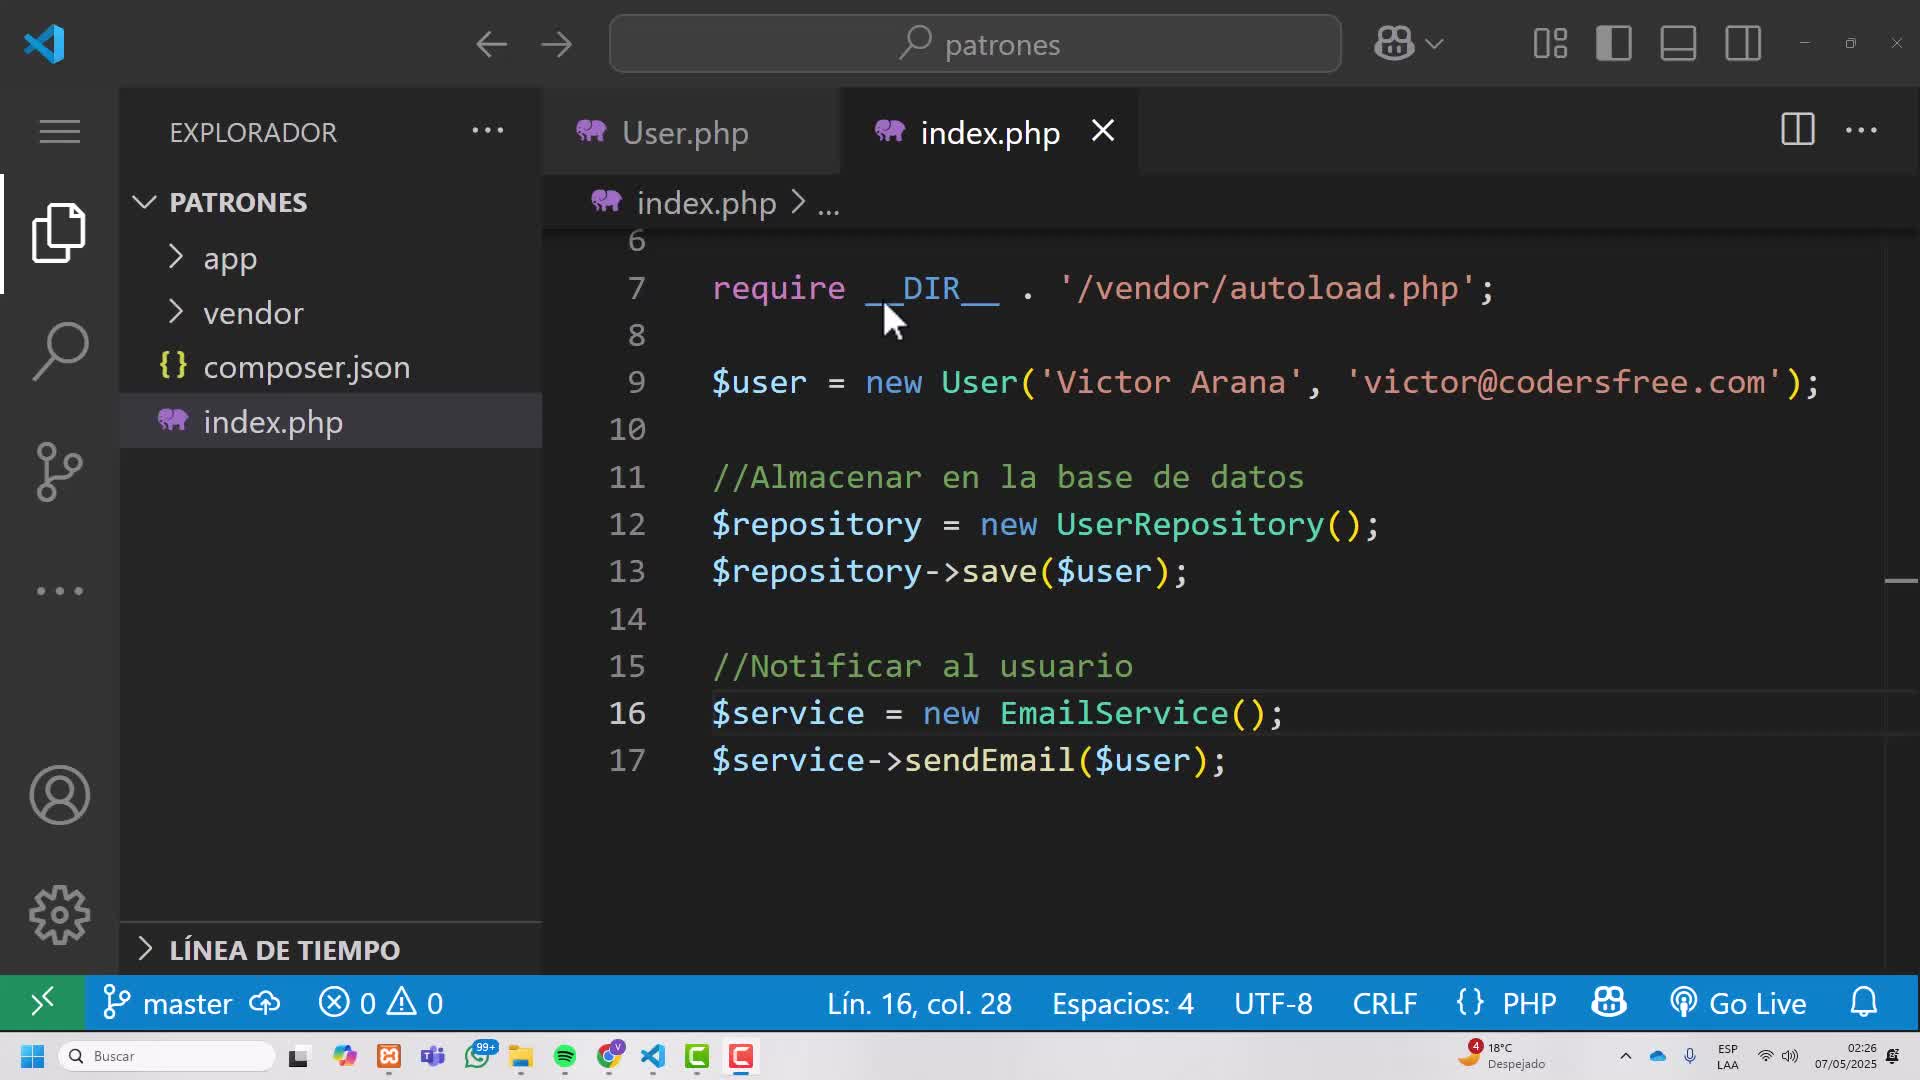
Task: Open the remote window button in status bar
Action: tap(42, 1002)
